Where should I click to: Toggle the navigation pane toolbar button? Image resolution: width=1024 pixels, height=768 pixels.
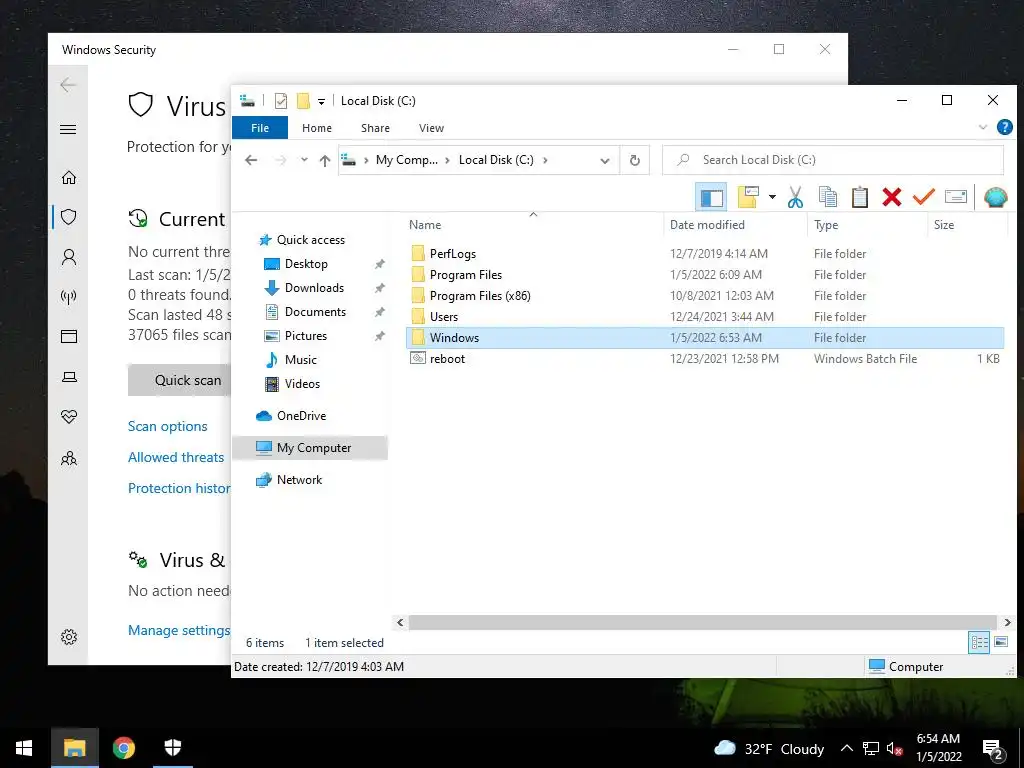[x=711, y=197]
